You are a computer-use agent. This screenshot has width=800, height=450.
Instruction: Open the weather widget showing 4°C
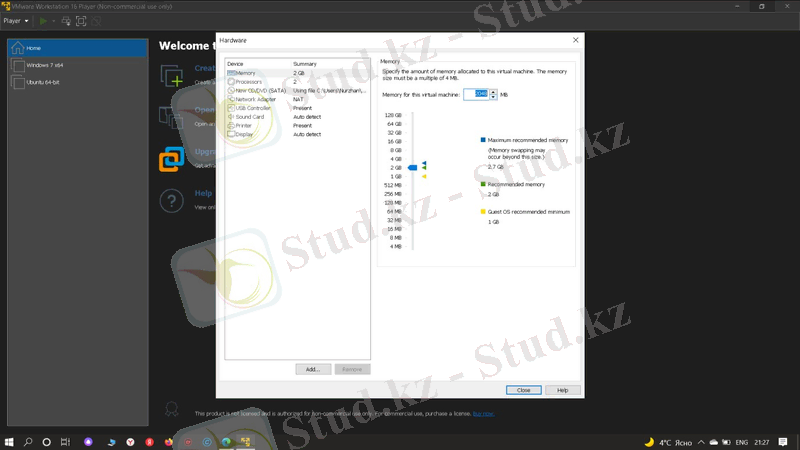(668, 442)
